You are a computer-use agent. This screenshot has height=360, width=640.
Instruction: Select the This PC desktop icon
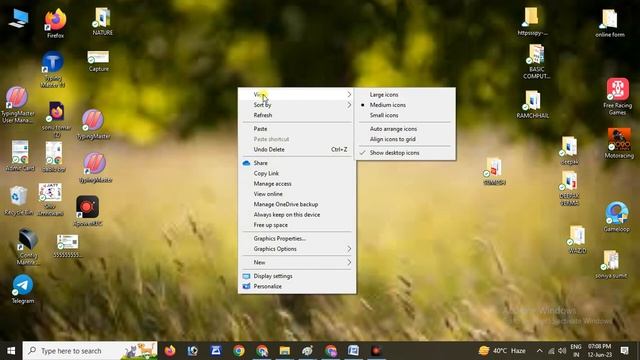[x=18, y=19]
